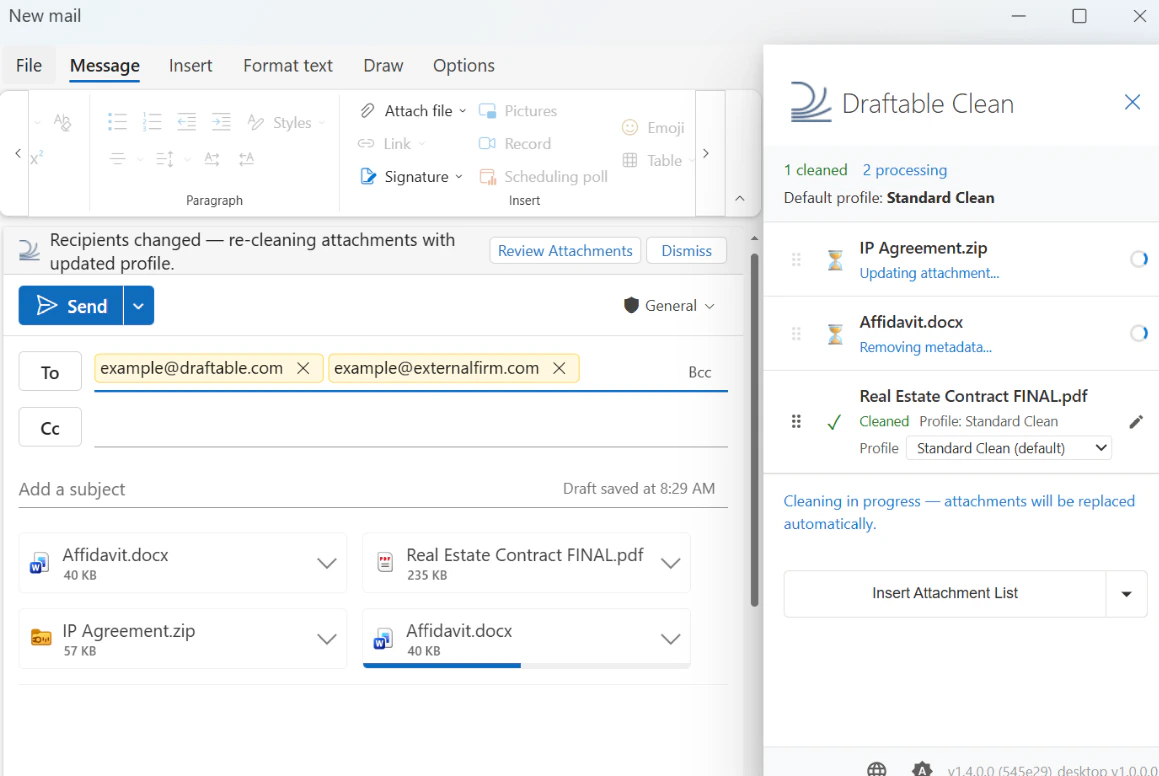
Task: Click the superscript x² icon
Action: tap(37, 158)
